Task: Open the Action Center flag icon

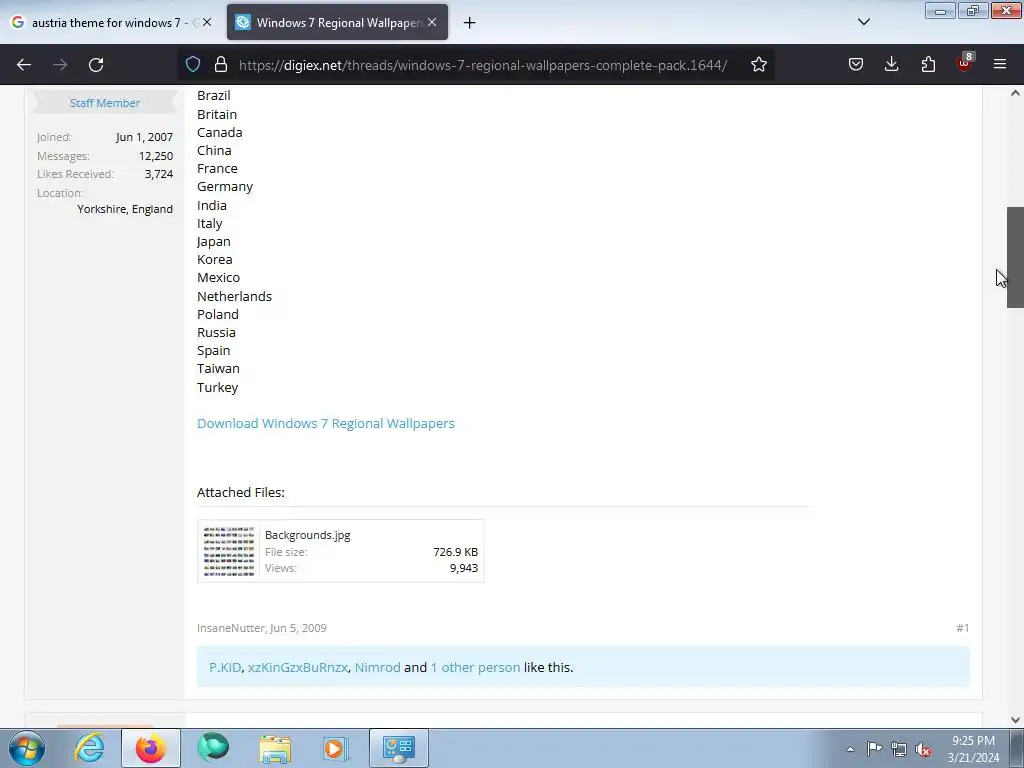Action: point(874,749)
